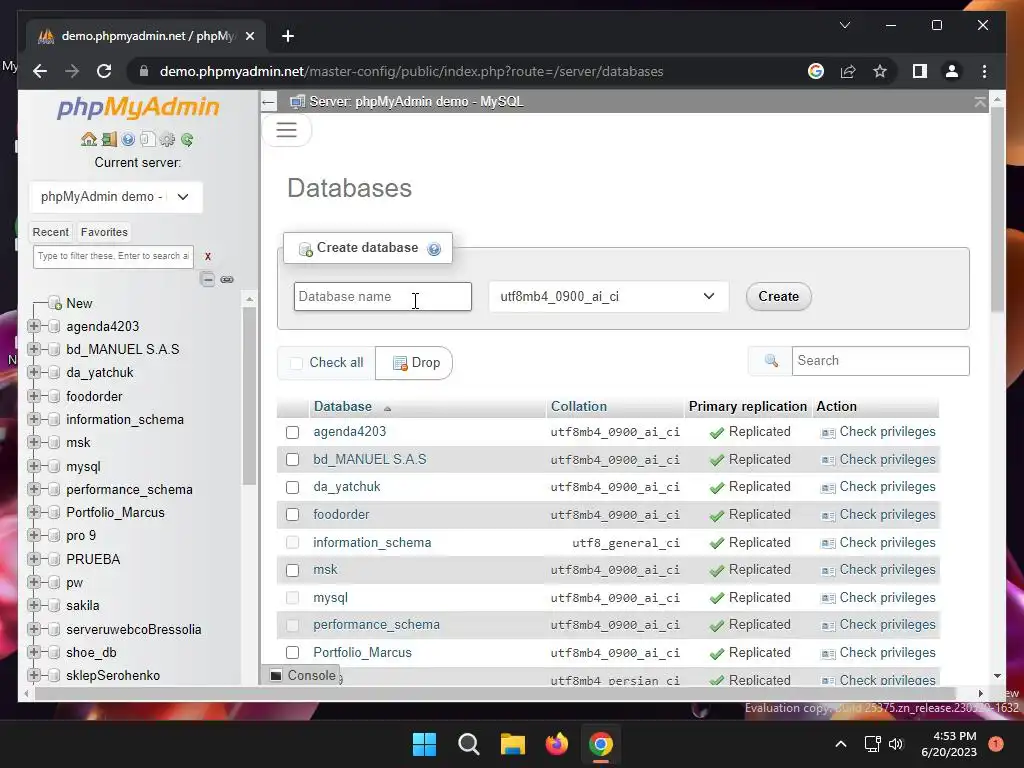Screen dimensions: 1024x768
Task: Click the Drop button
Action: point(414,362)
